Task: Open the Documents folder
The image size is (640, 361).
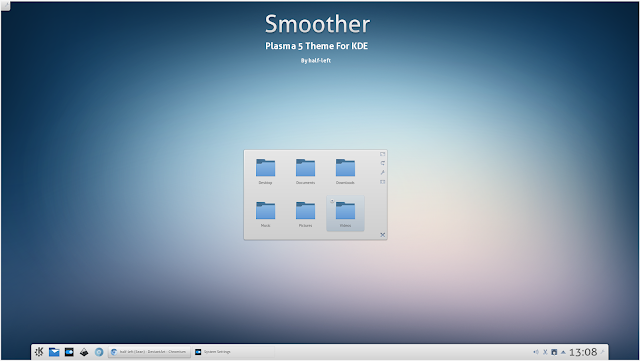Action: click(305, 172)
